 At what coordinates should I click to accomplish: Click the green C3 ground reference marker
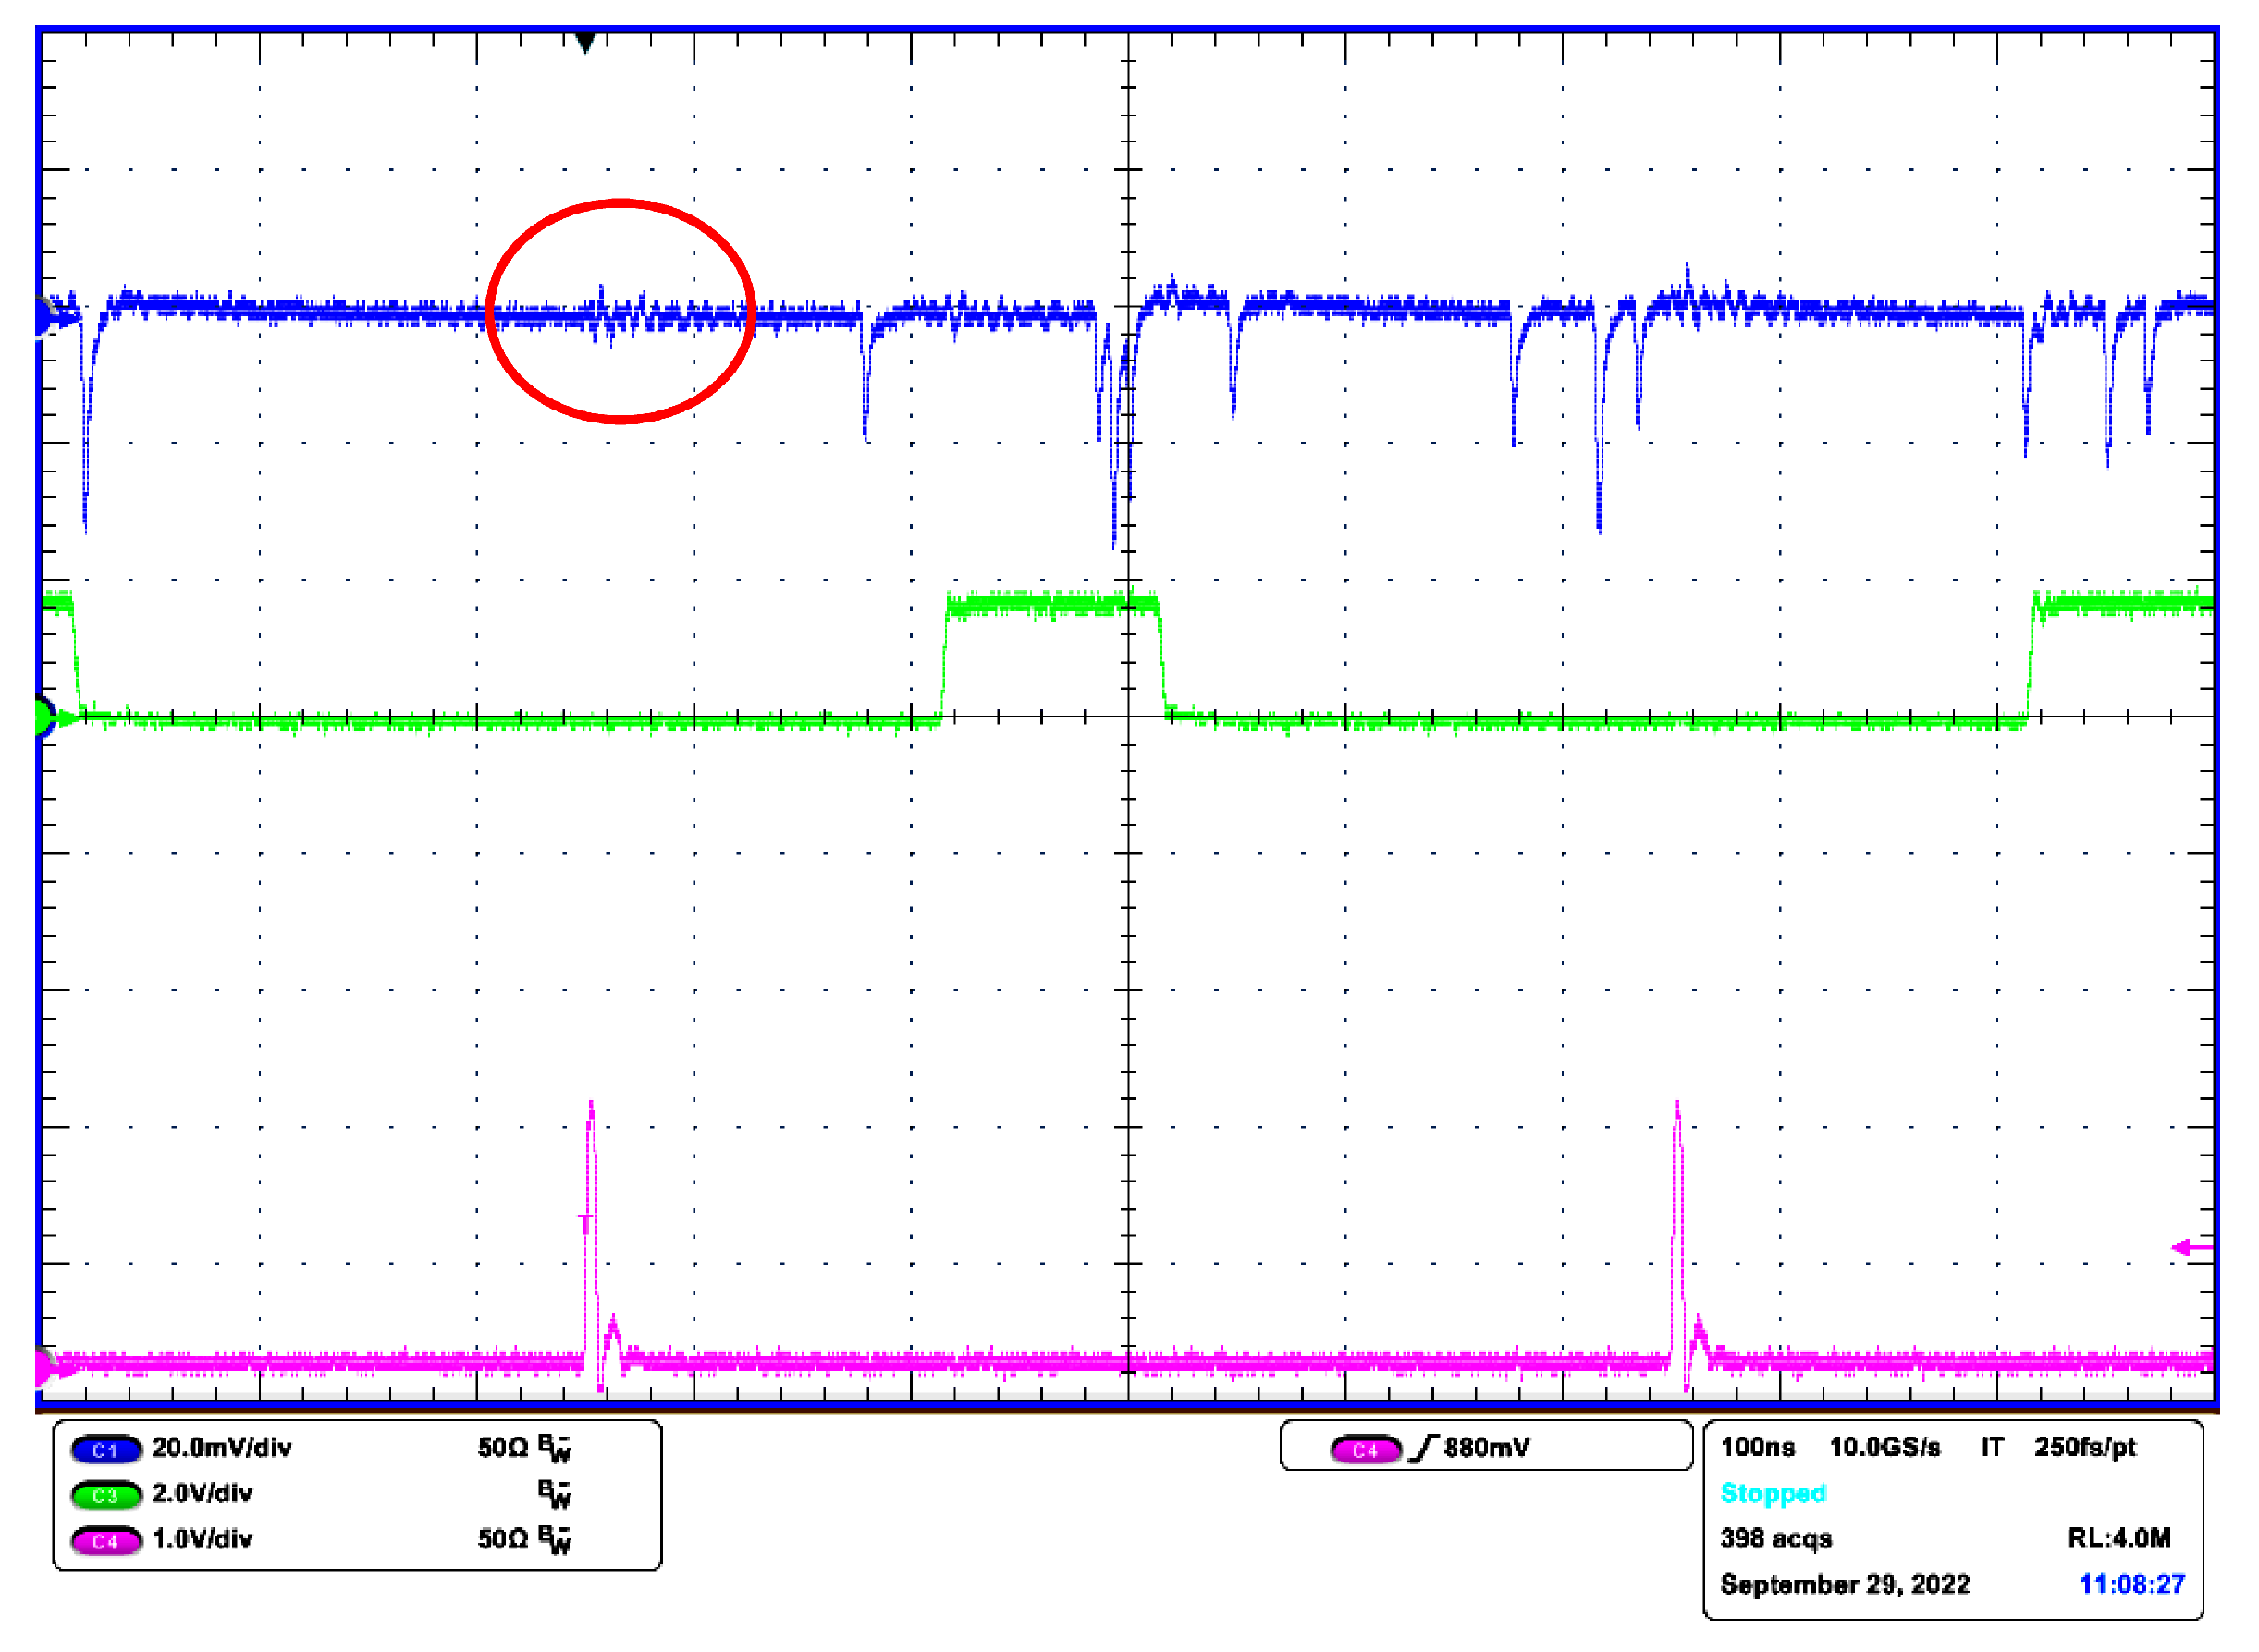(x=44, y=717)
